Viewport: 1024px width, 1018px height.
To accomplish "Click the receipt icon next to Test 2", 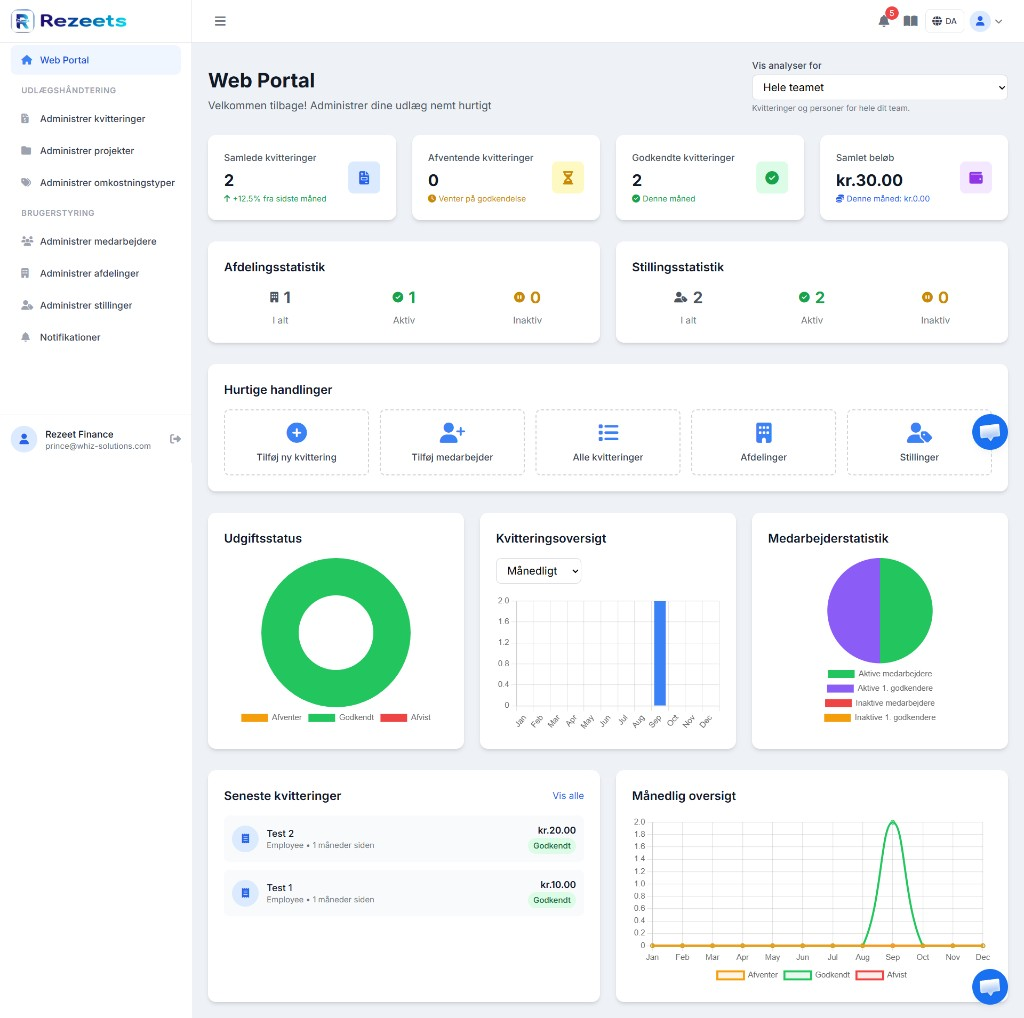I will (246, 838).
